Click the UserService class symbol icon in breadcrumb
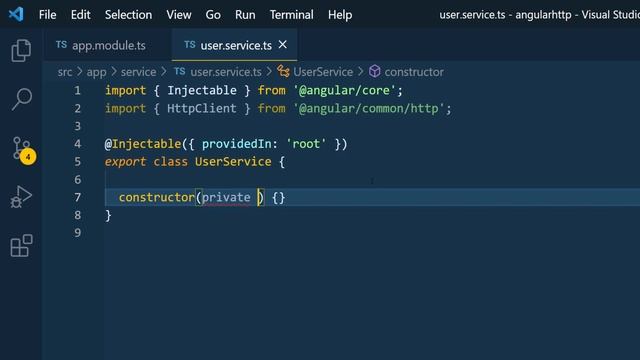Viewport: 640px width, 360px height. pyautogui.click(x=283, y=71)
